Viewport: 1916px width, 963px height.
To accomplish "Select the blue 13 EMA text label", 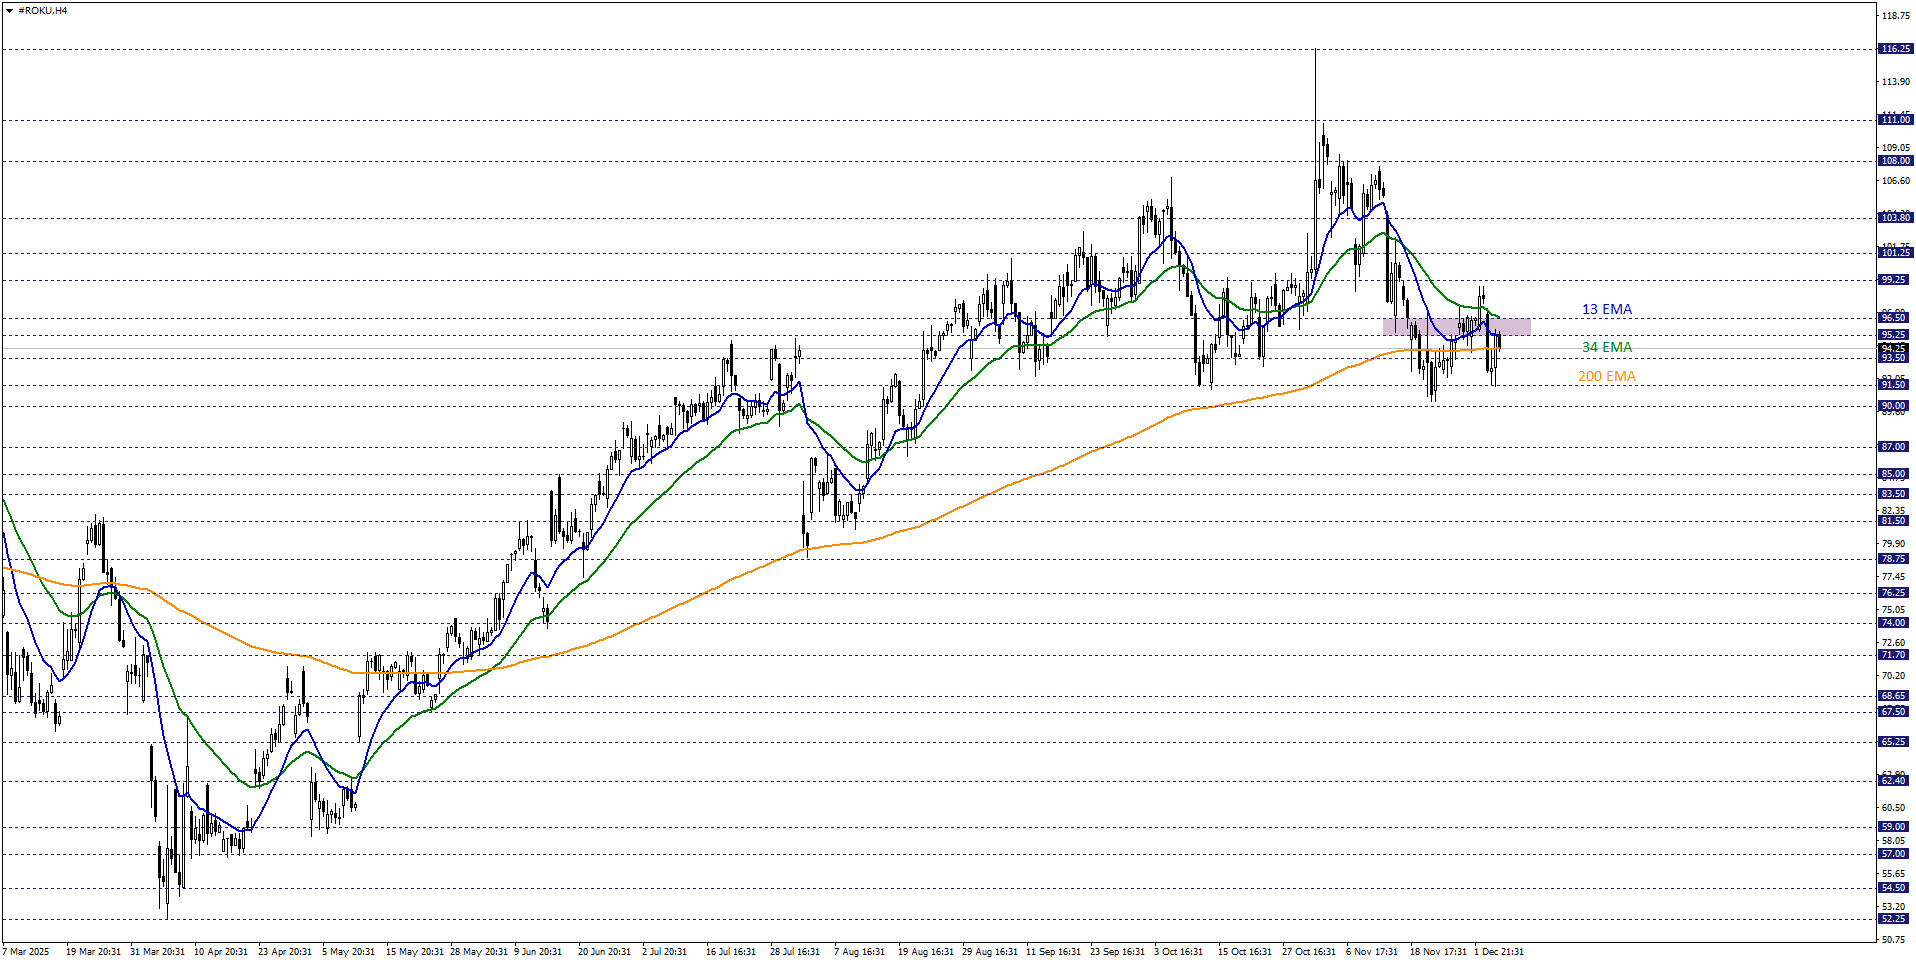I will click(1606, 310).
